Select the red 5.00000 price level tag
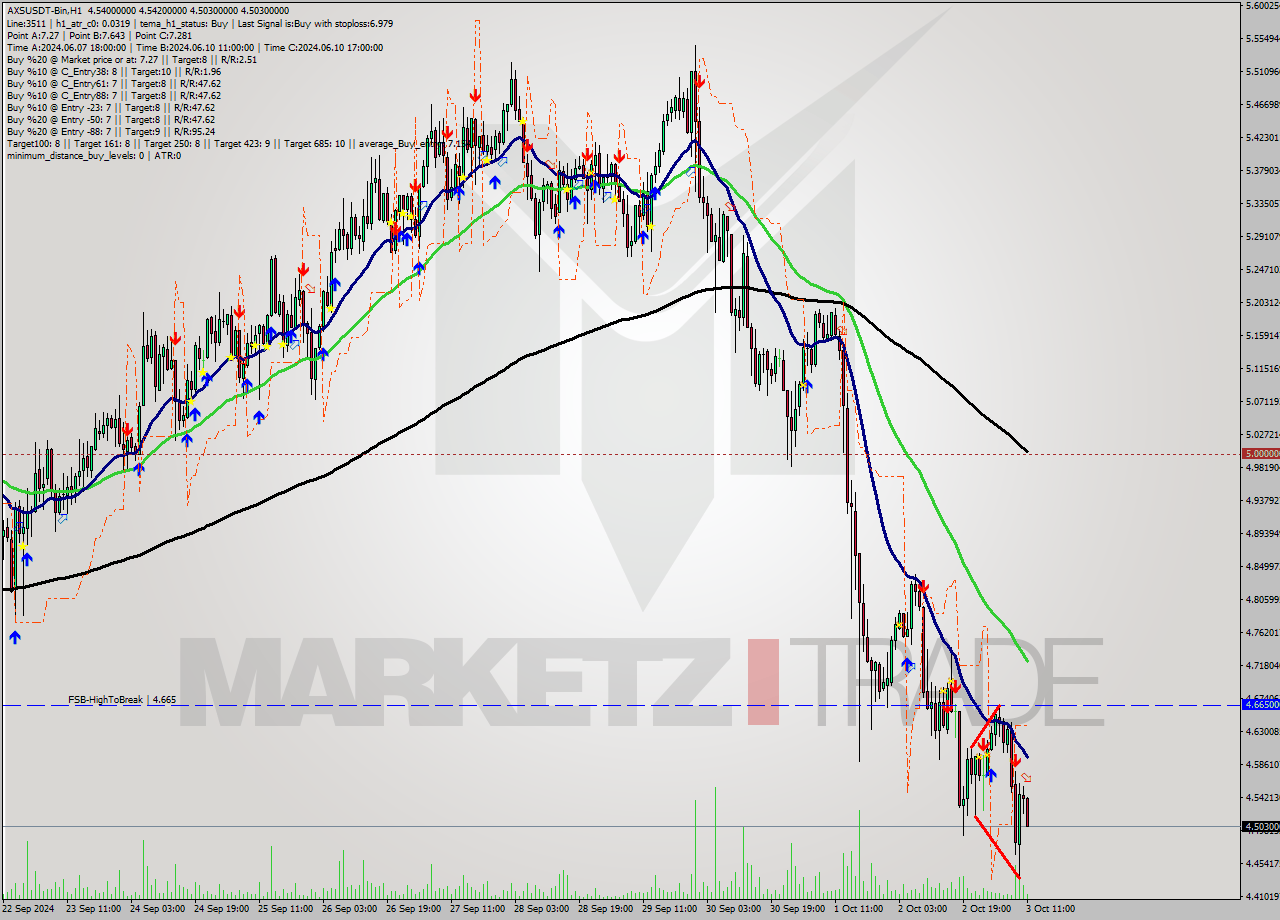 pyautogui.click(x=1260, y=454)
